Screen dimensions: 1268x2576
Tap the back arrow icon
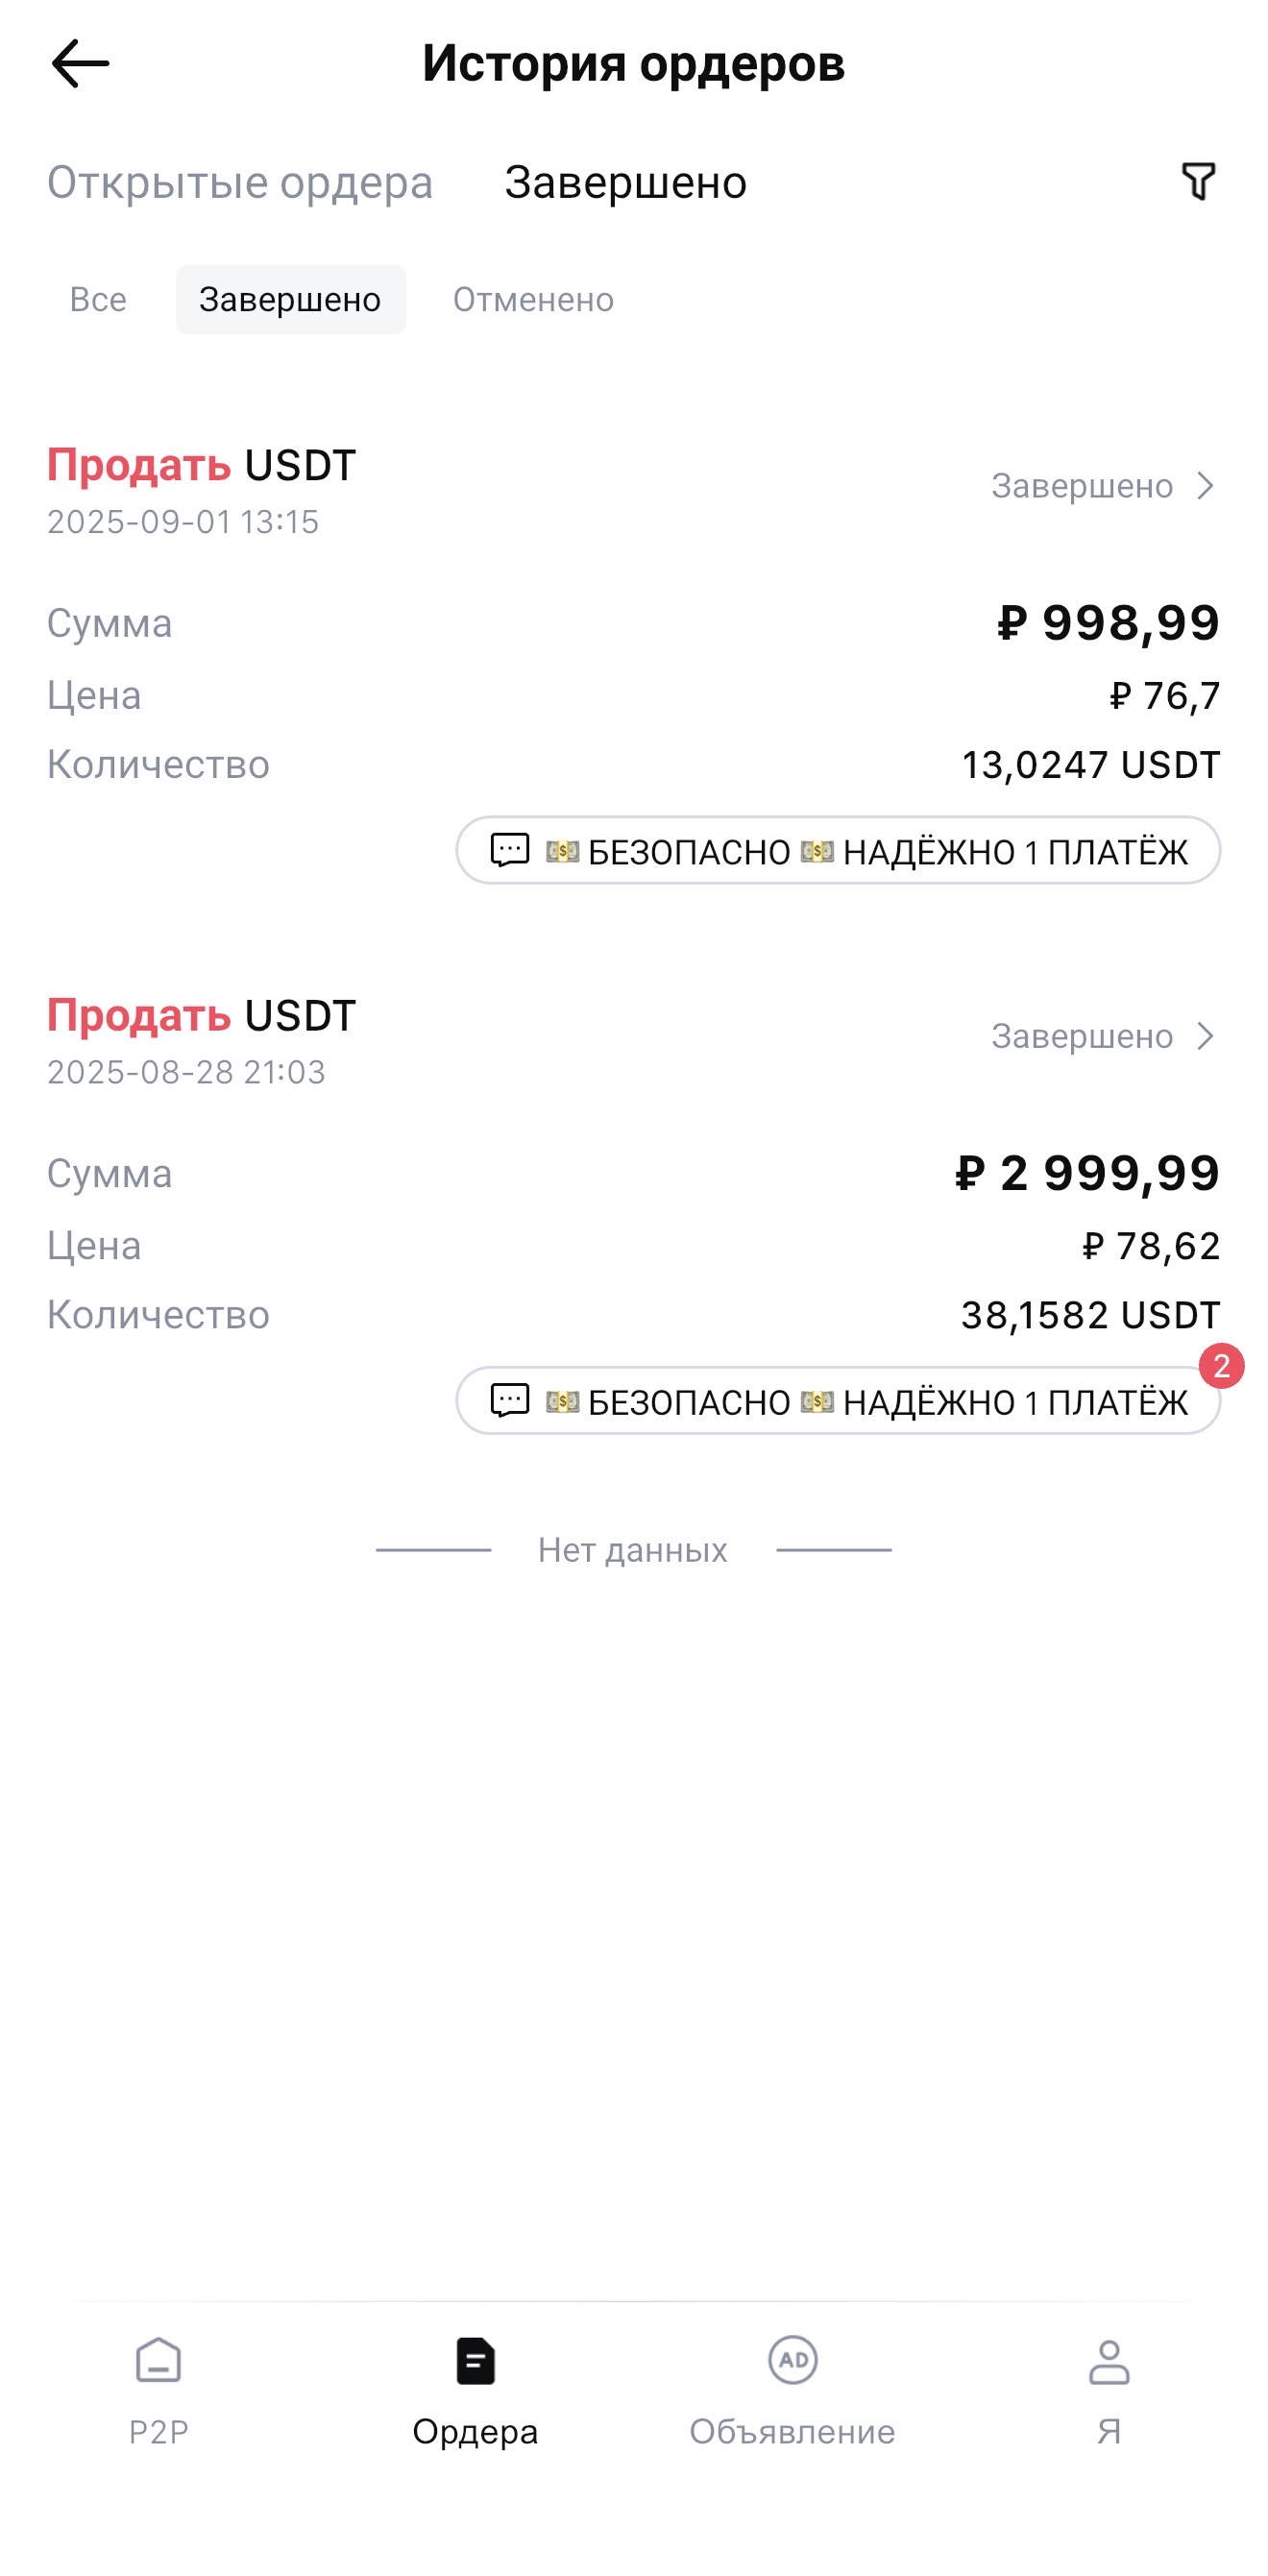point(80,64)
